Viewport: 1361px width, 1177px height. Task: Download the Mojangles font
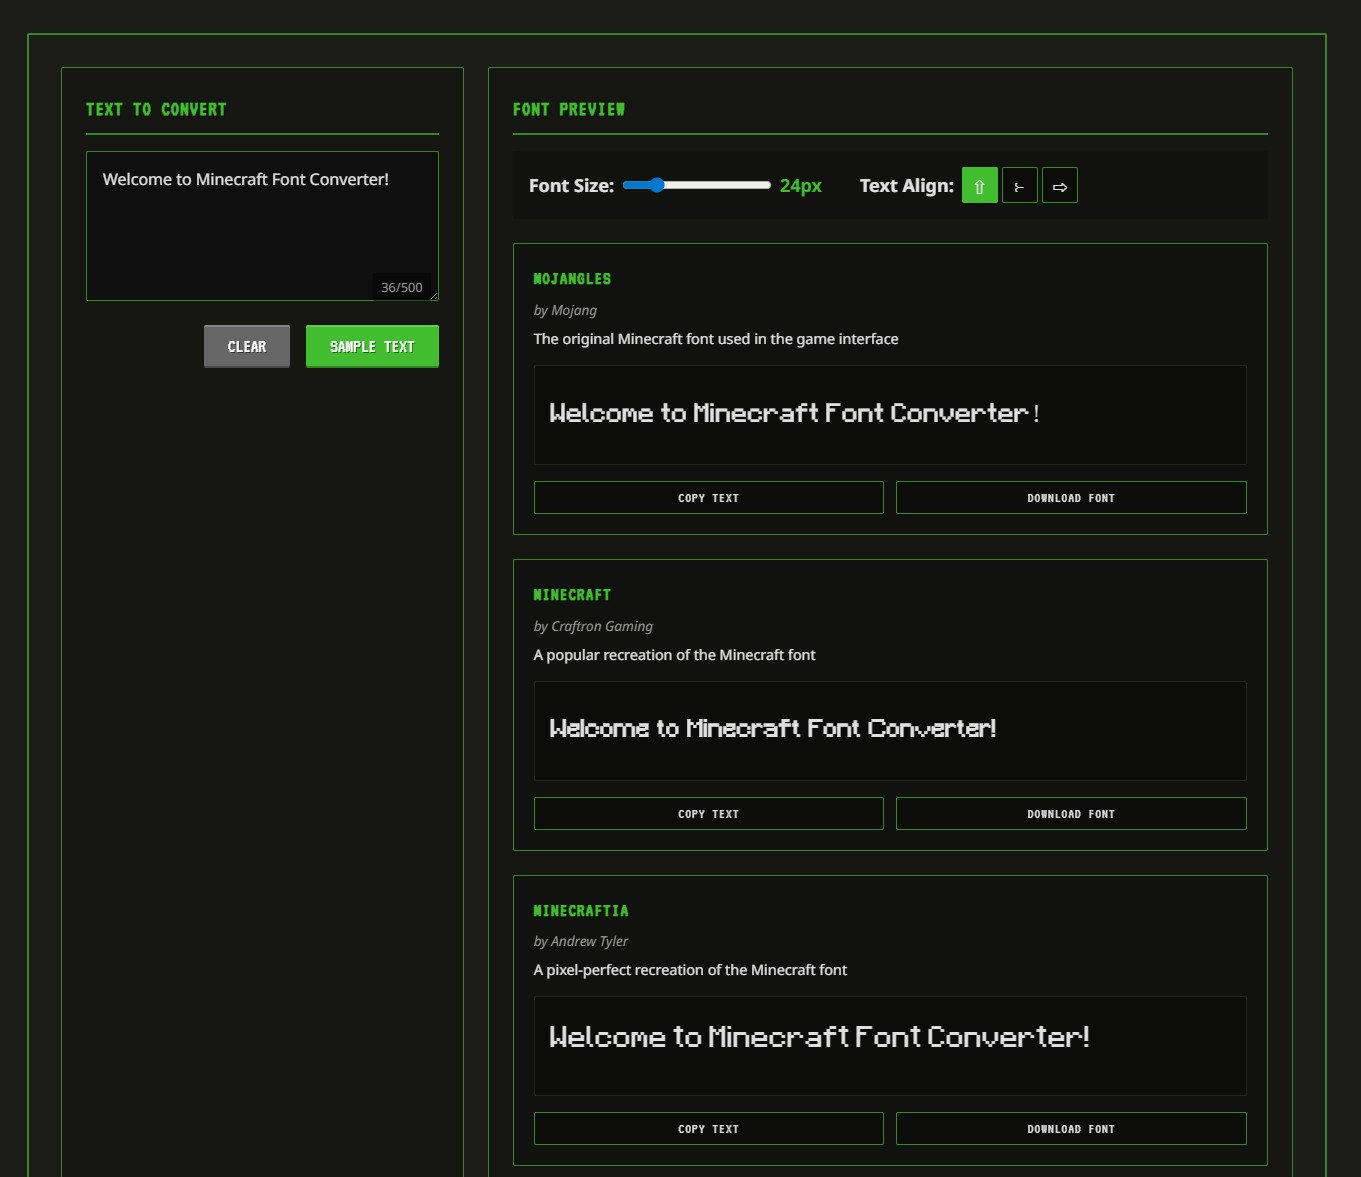click(1071, 497)
